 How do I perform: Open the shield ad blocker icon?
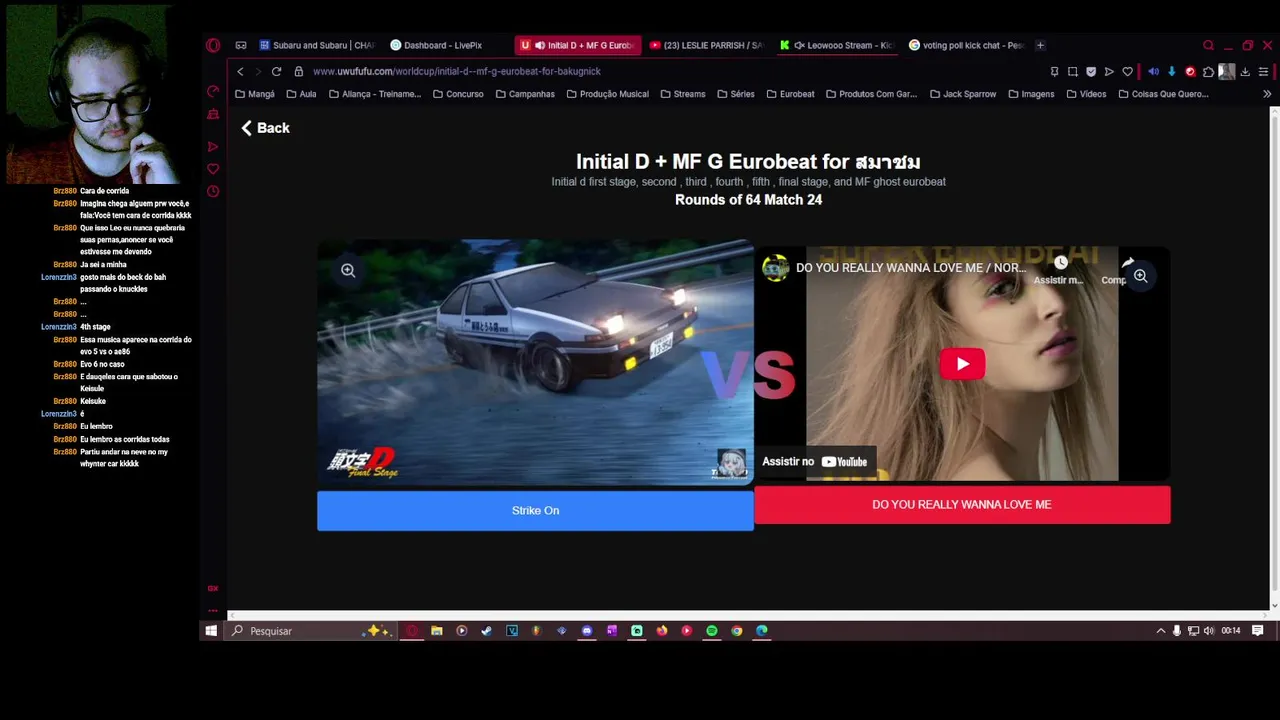[x=1091, y=71]
